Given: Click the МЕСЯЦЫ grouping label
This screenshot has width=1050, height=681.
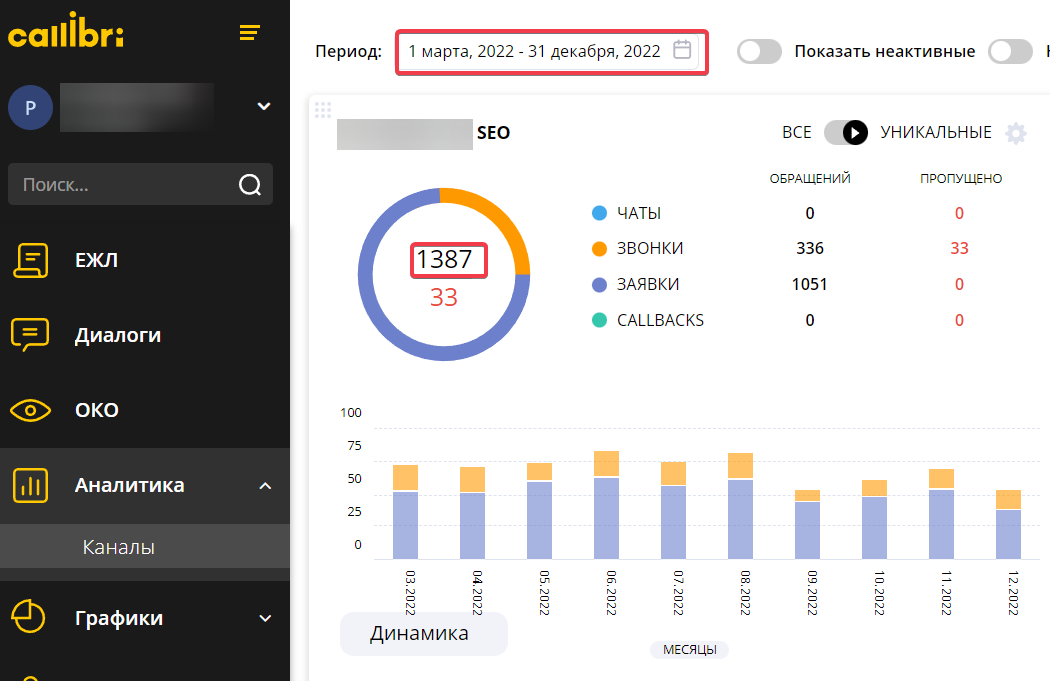Looking at the screenshot, I should coord(689,650).
